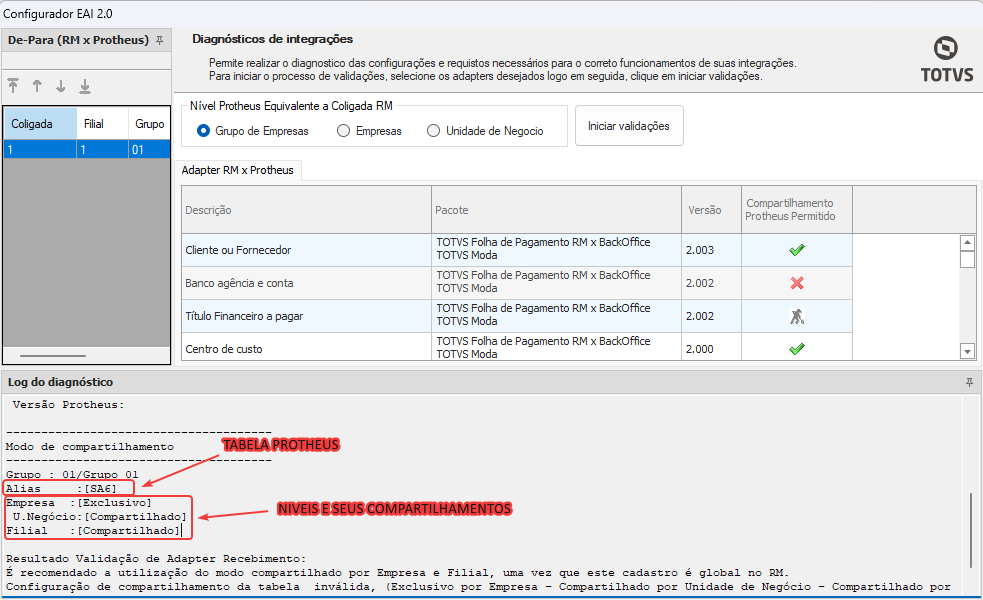Click Compartilhamento Protheus Permitido header
The height and width of the screenshot is (600, 983).
(x=796, y=210)
